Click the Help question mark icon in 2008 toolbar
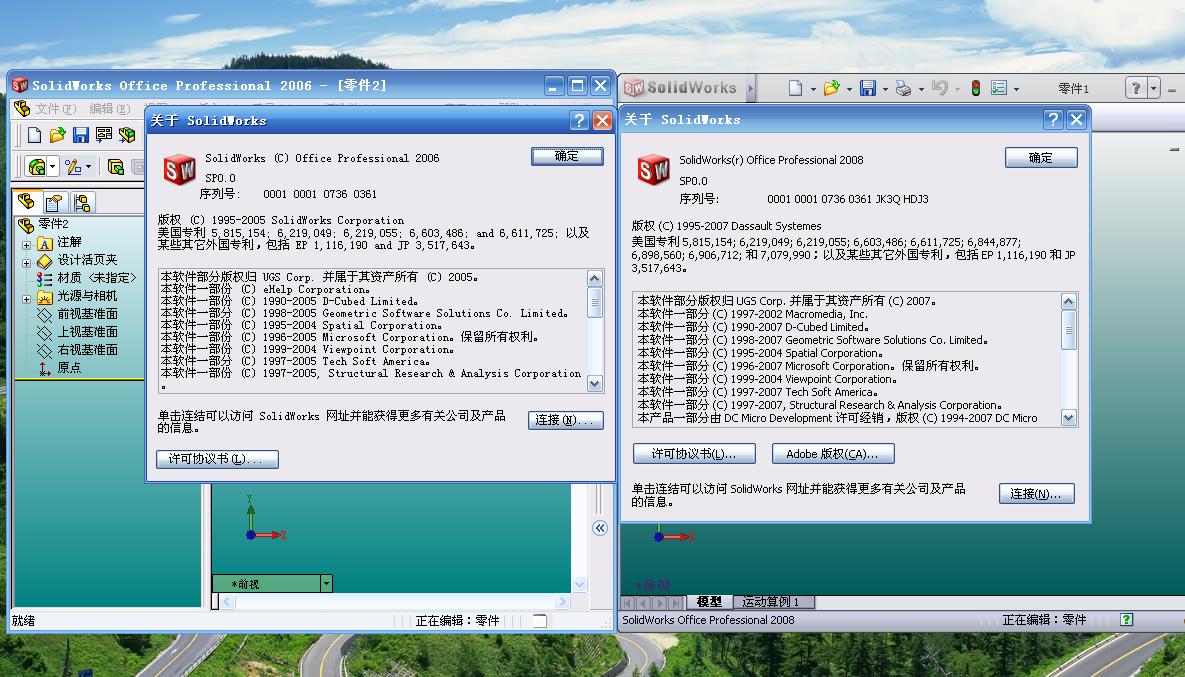 click(x=1135, y=88)
